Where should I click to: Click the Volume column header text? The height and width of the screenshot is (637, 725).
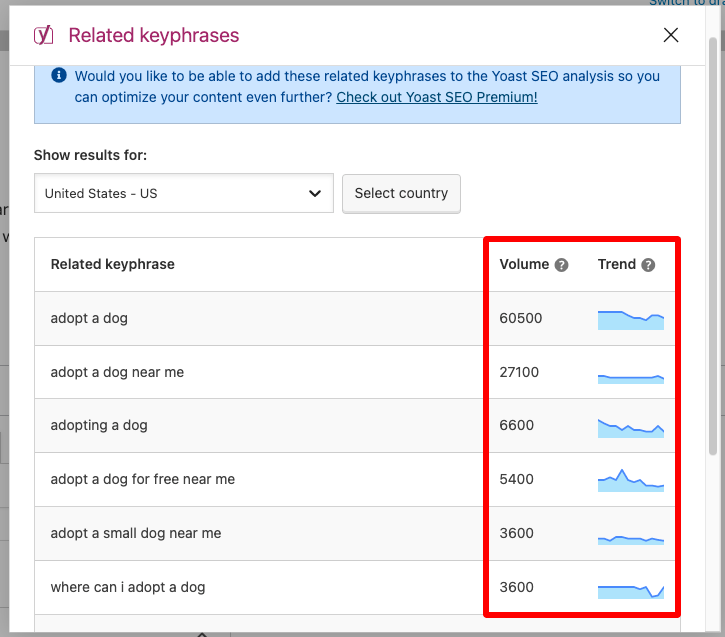524,264
